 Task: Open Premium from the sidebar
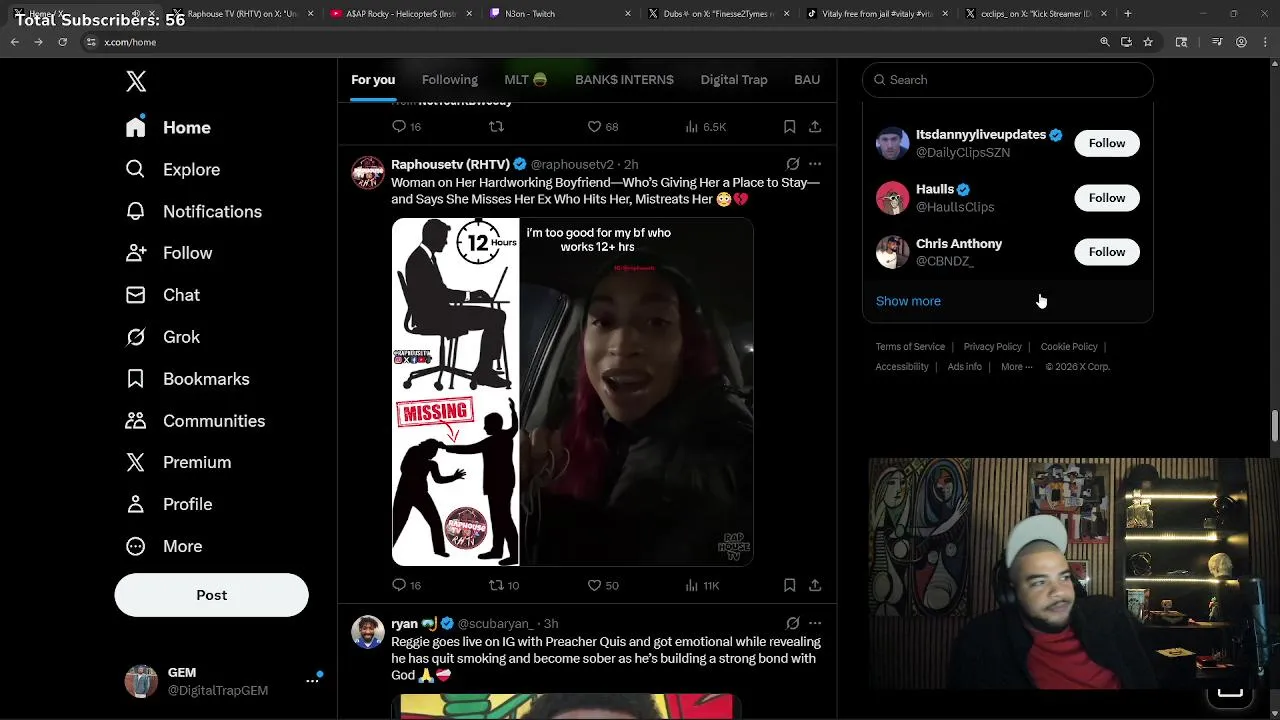click(x=178, y=463)
